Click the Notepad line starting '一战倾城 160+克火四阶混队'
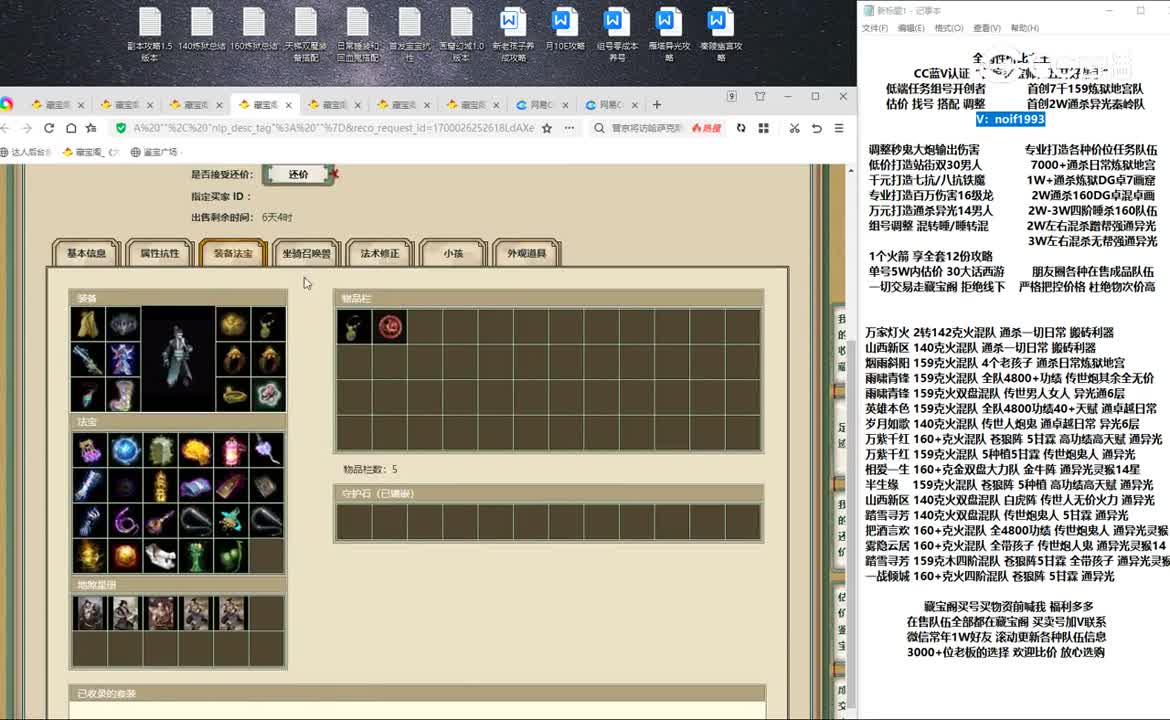 [989, 576]
